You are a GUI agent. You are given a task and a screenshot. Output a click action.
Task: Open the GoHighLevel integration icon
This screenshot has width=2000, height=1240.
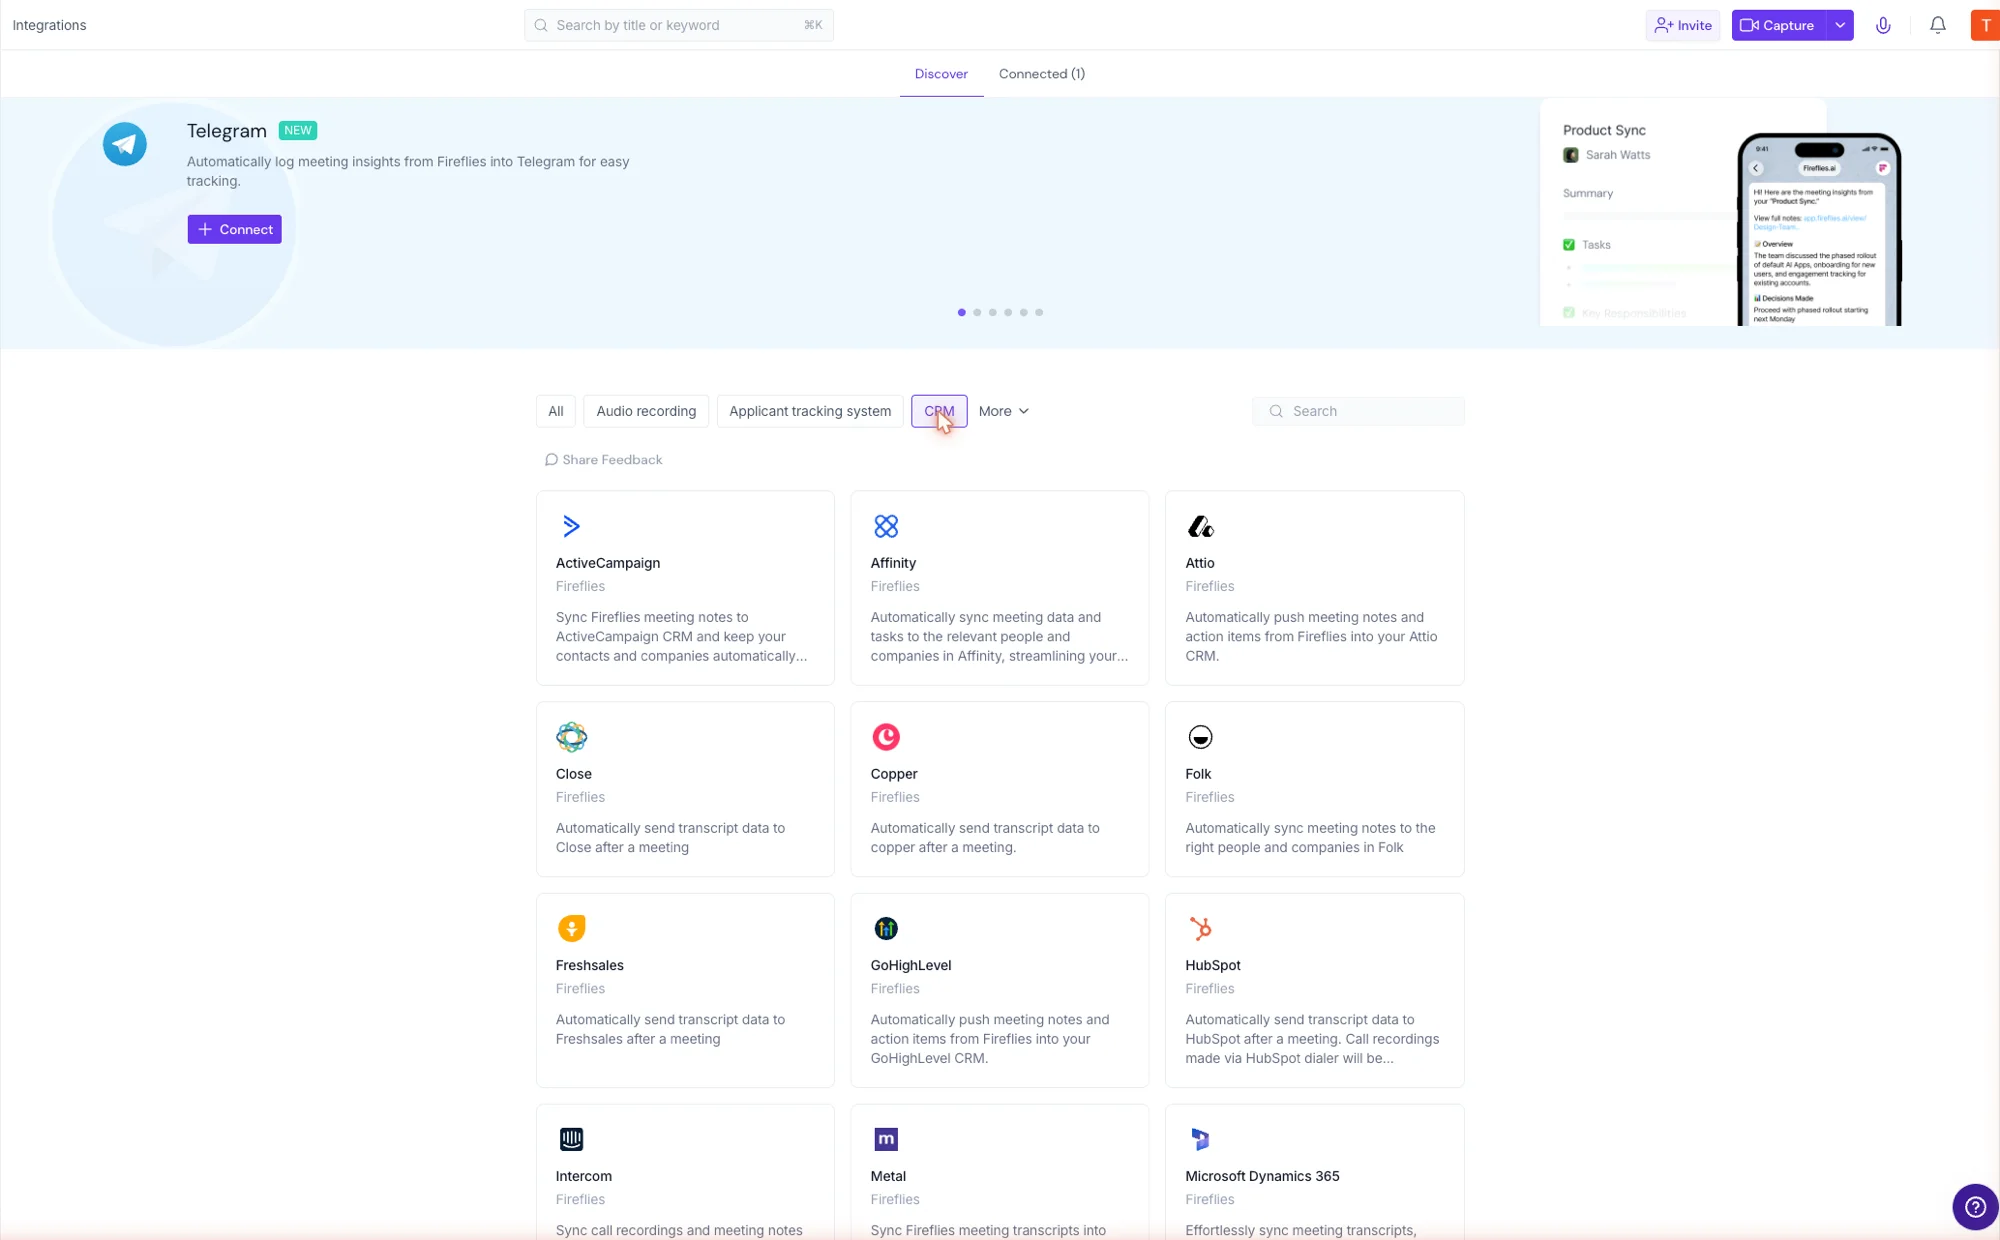click(x=886, y=928)
